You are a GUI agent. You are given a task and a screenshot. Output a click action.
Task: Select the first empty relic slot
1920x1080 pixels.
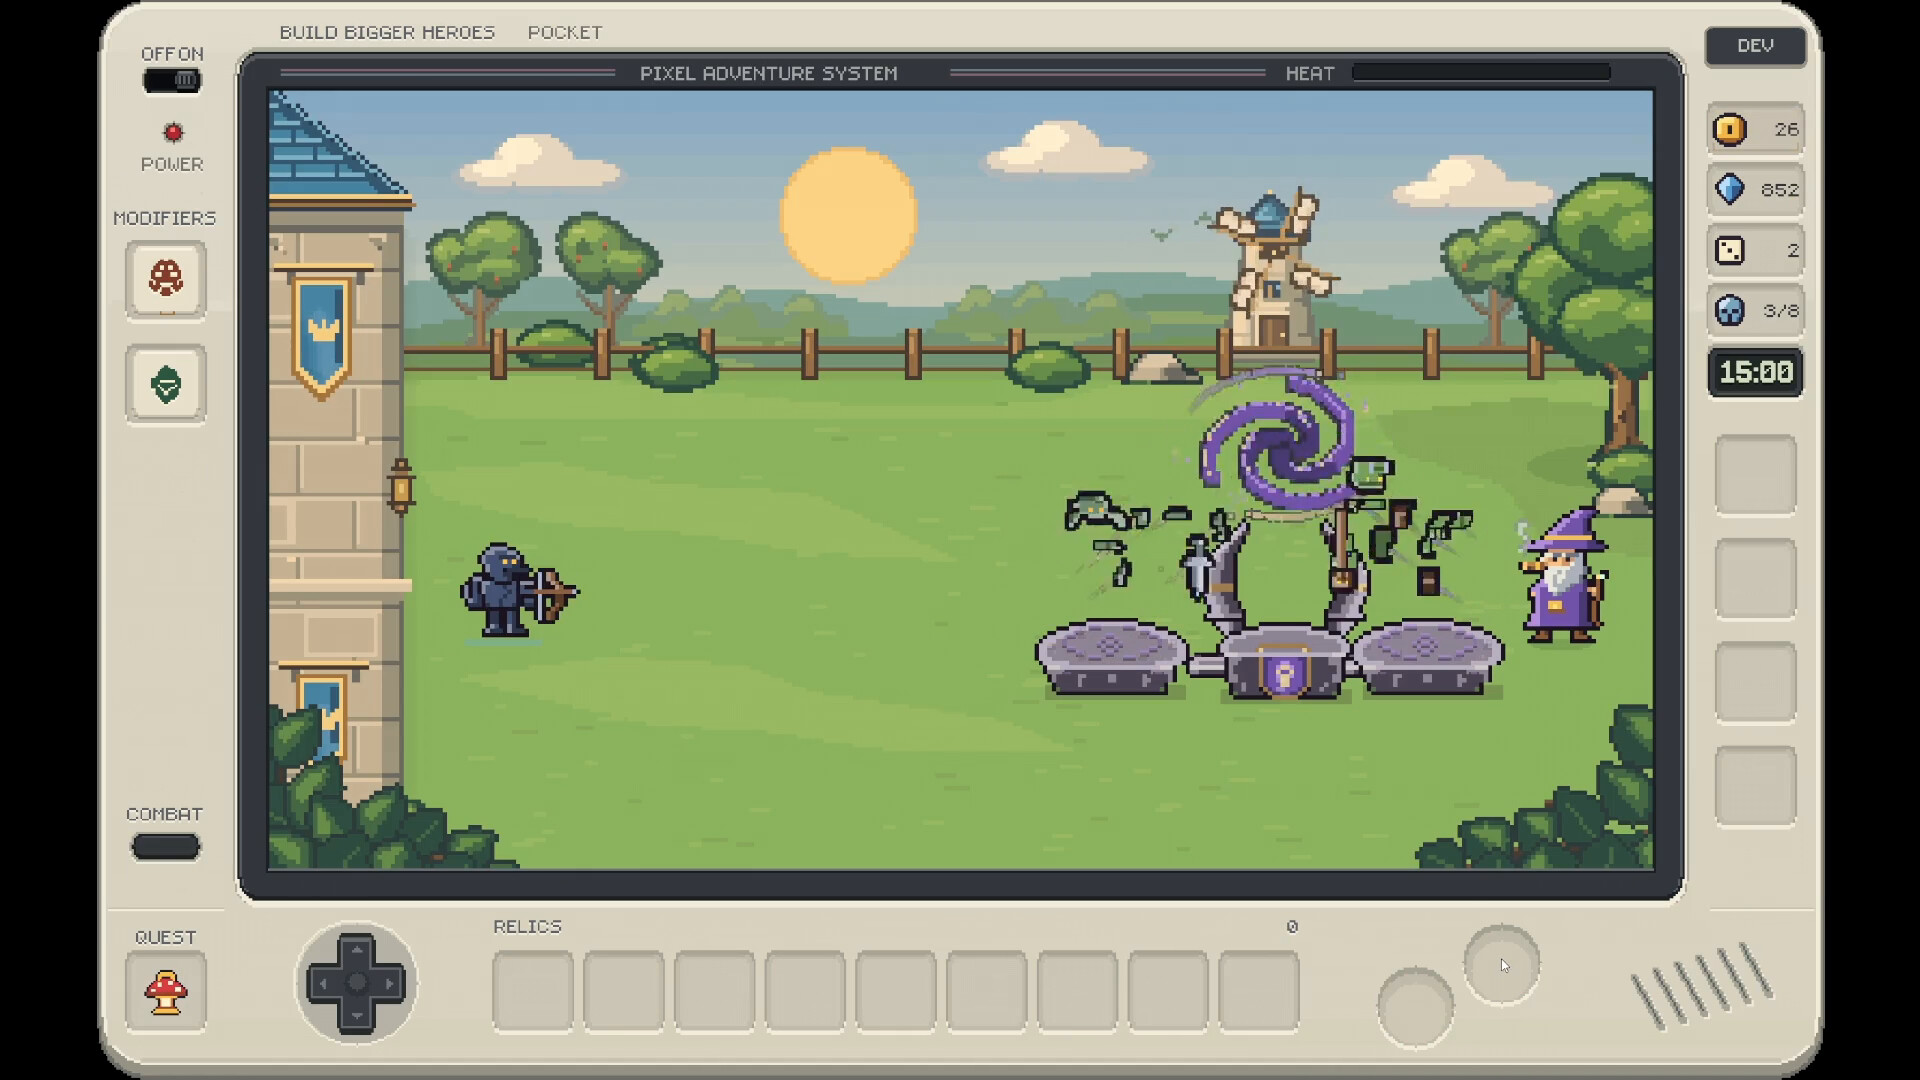[533, 991]
